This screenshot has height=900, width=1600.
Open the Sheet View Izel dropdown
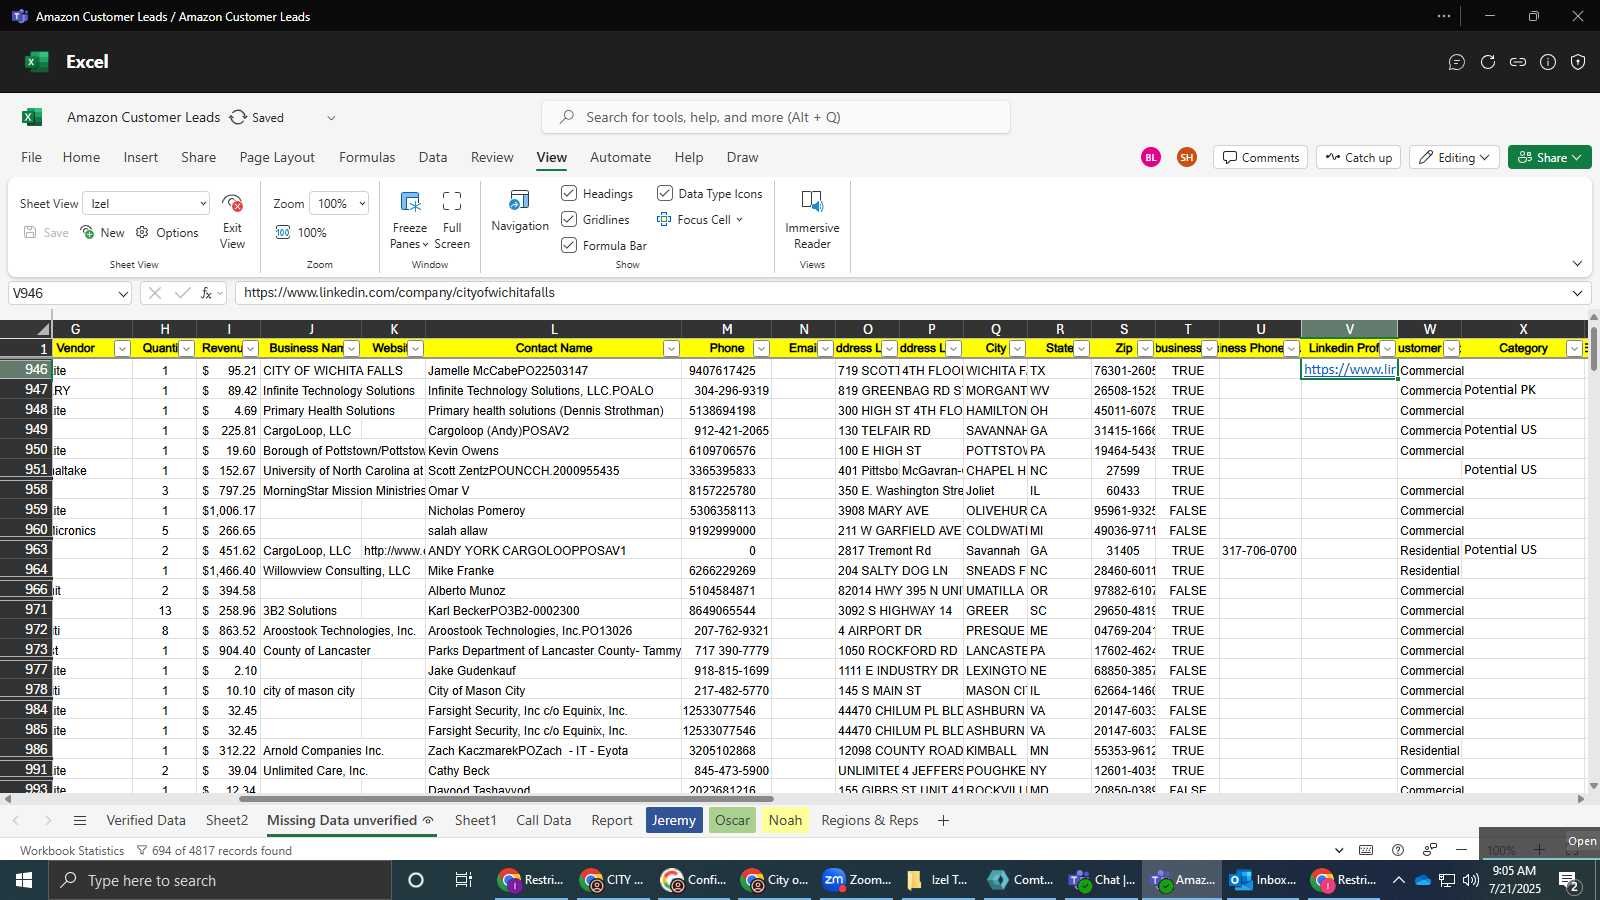146,203
